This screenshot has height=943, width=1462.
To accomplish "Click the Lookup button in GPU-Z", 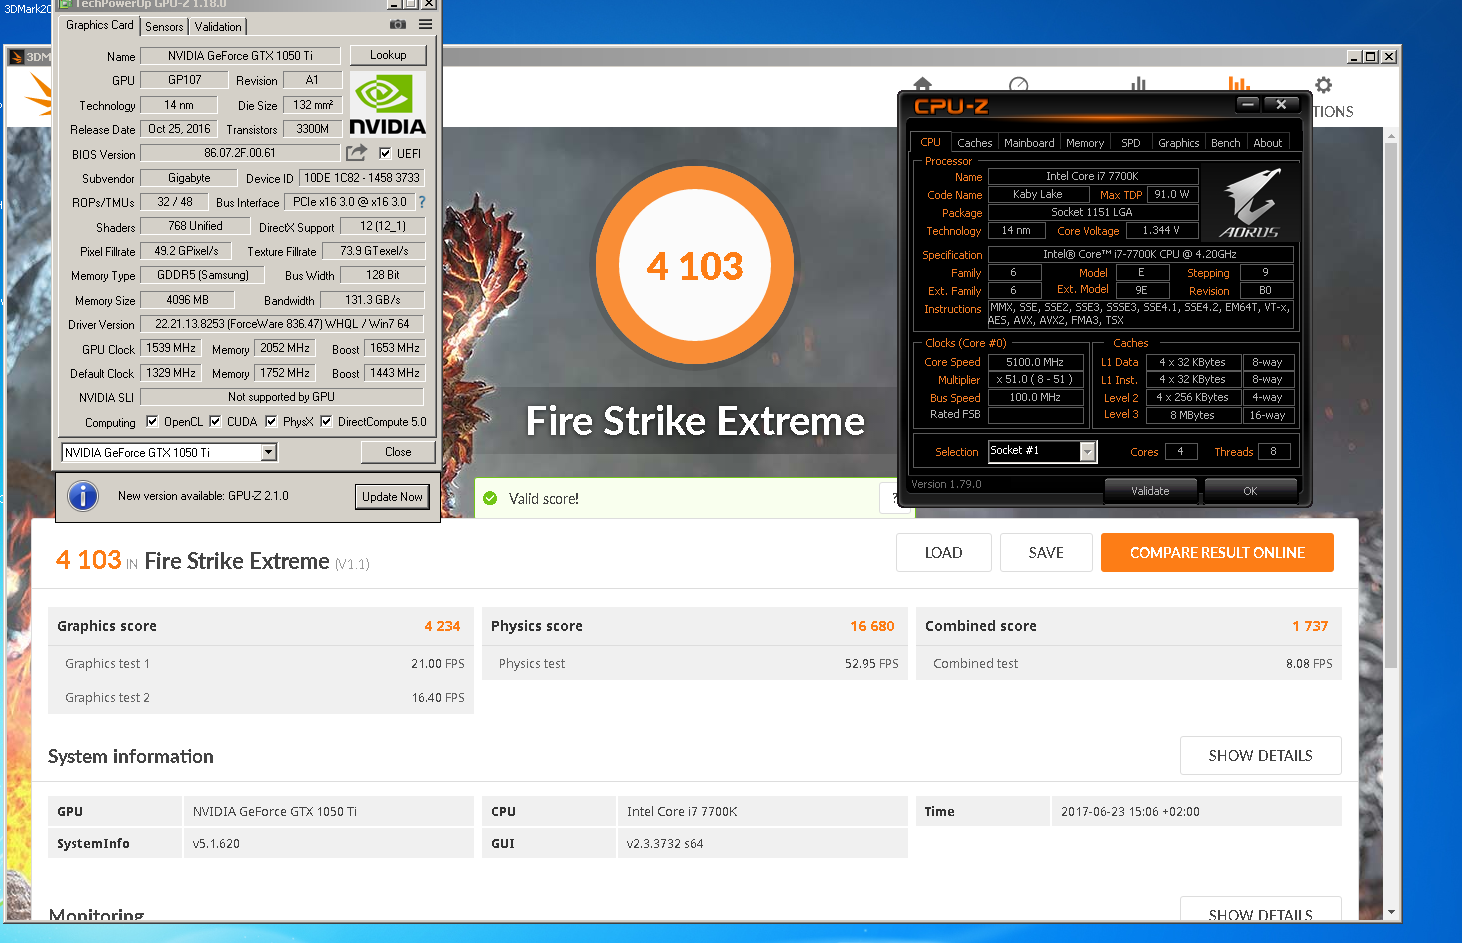I will click(x=388, y=55).
